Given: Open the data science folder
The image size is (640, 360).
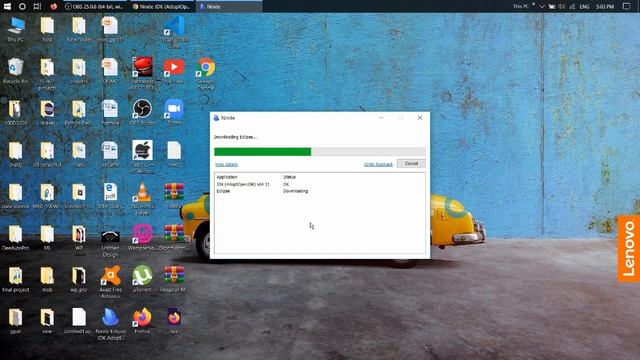Looking at the screenshot, I should (16, 196).
